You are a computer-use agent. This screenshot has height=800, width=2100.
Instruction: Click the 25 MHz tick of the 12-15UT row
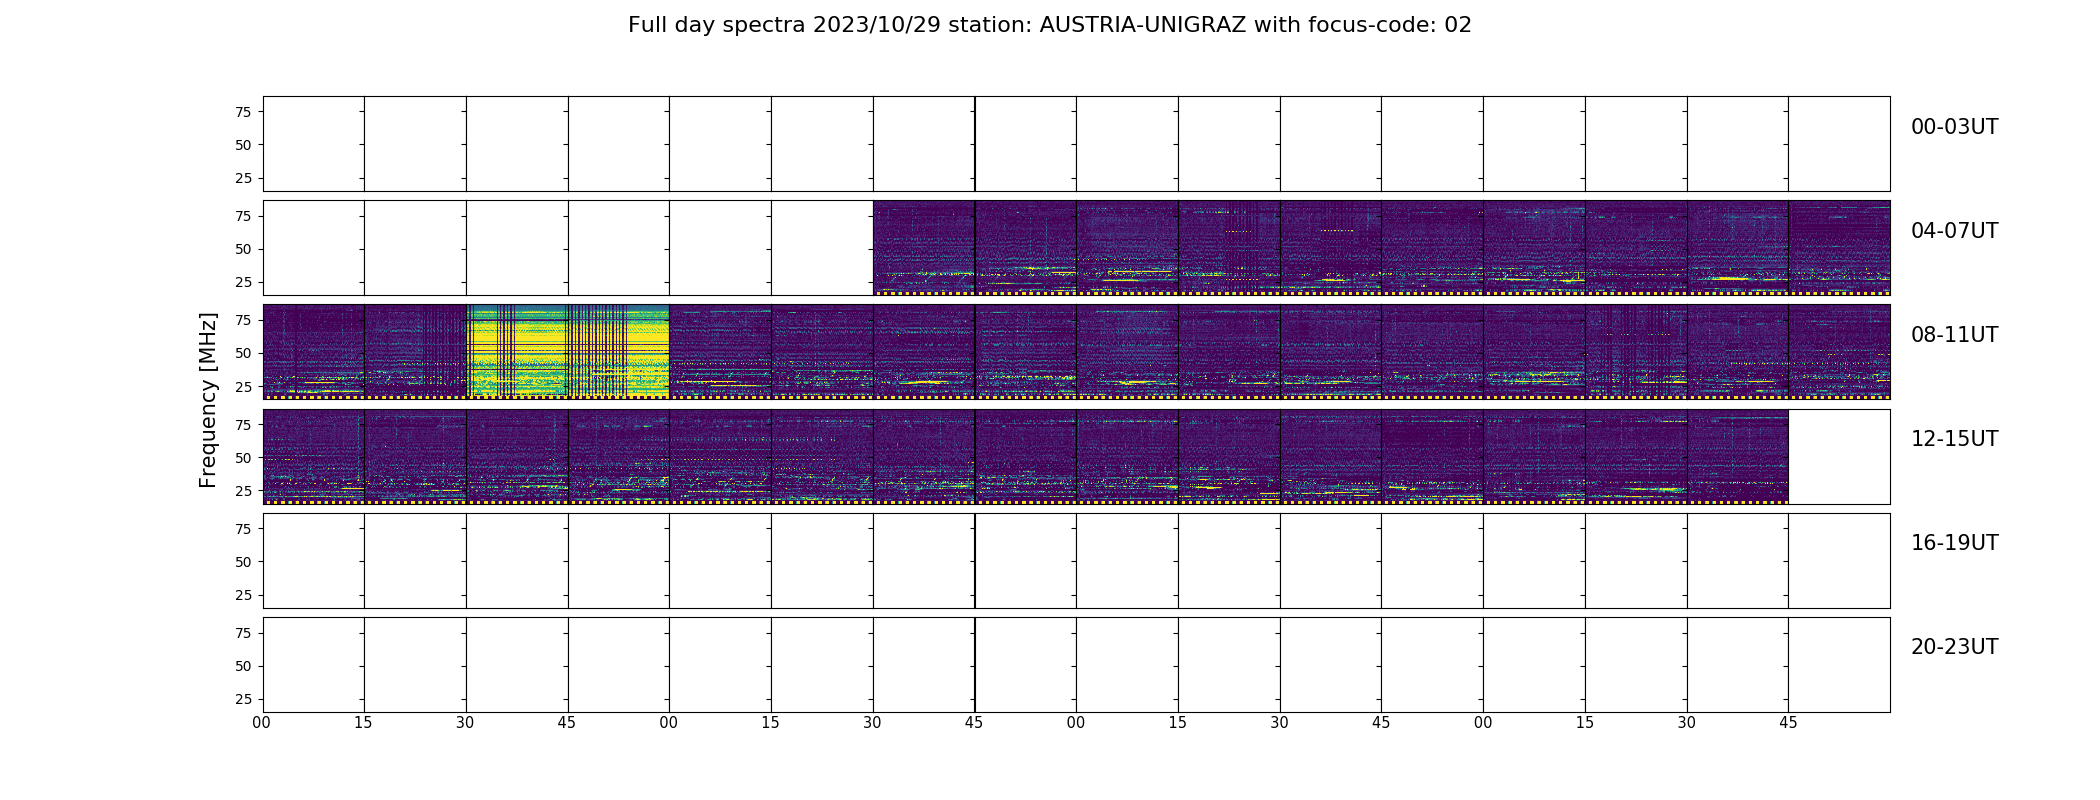(243, 491)
